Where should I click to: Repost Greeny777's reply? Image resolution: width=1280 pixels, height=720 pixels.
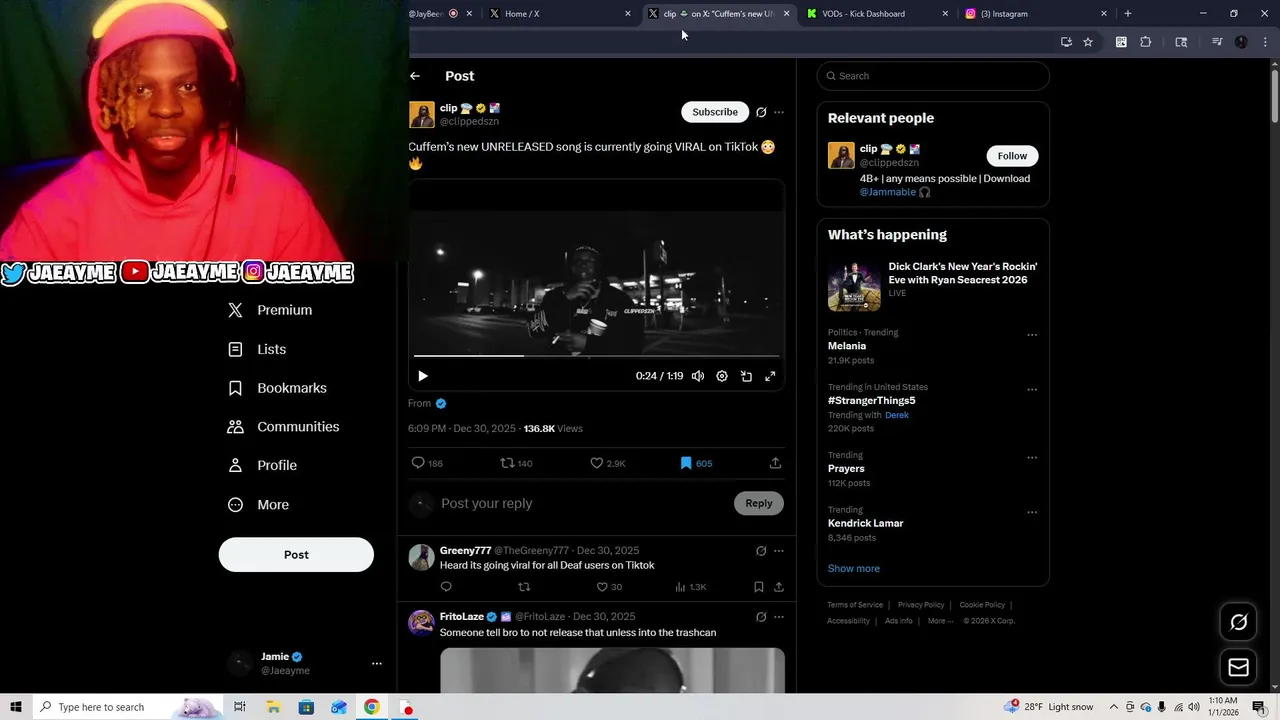(524, 587)
